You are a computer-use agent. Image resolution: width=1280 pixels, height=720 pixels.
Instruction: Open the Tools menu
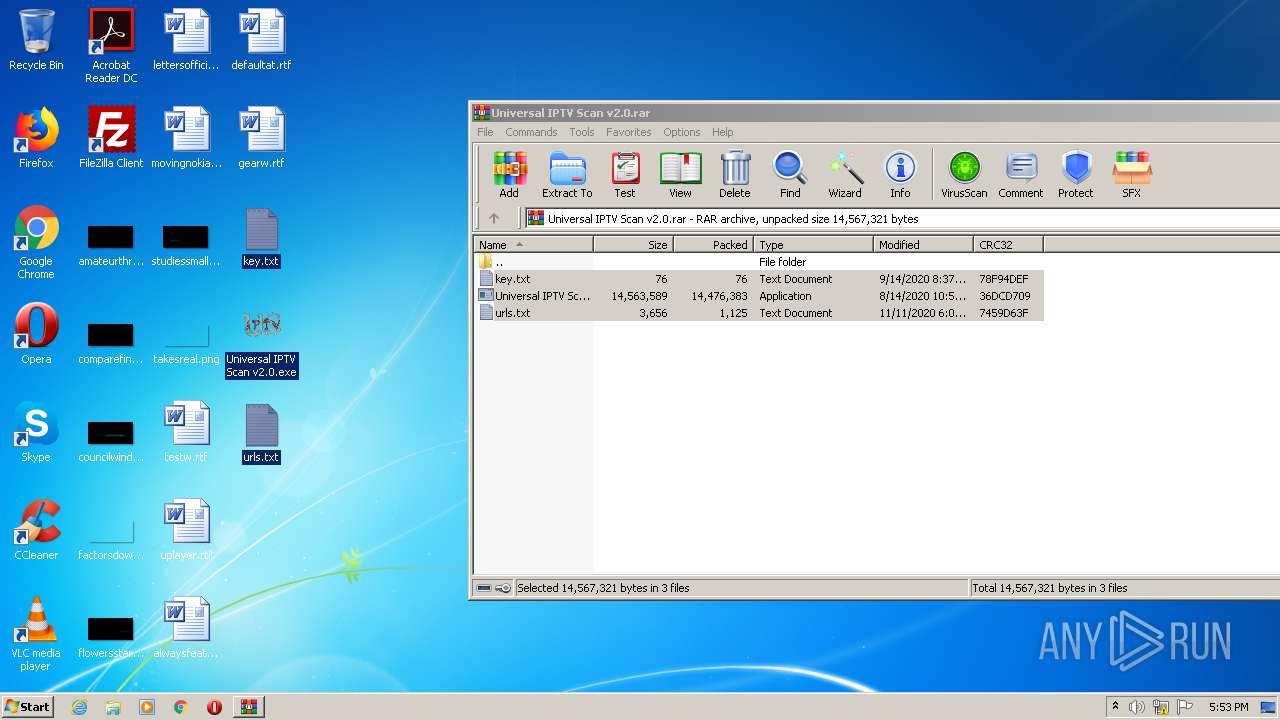pos(582,132)
